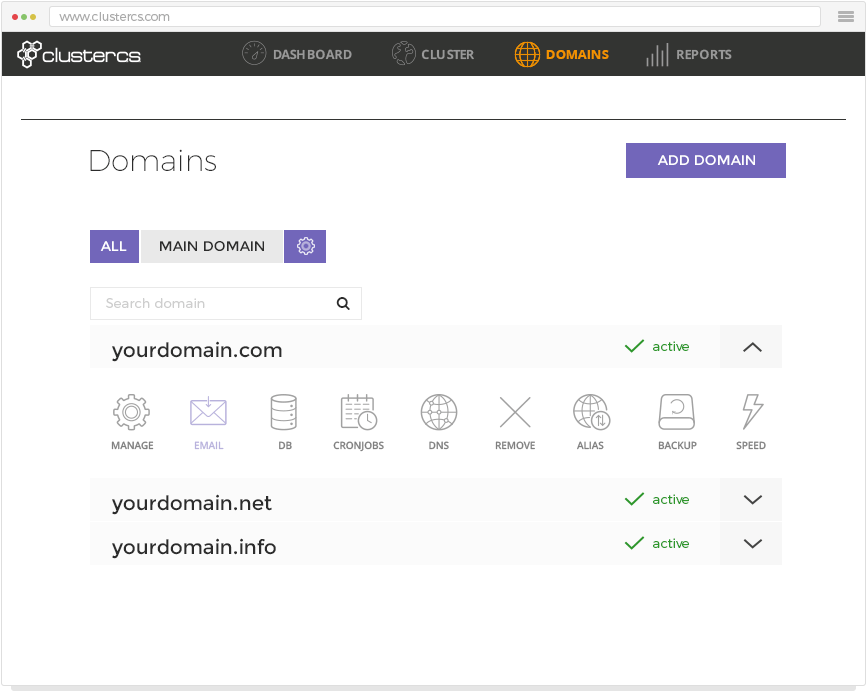Screen dimensions: 867x692
Task: Click the yourdomain.net domain name
Action: pos(191,504)
